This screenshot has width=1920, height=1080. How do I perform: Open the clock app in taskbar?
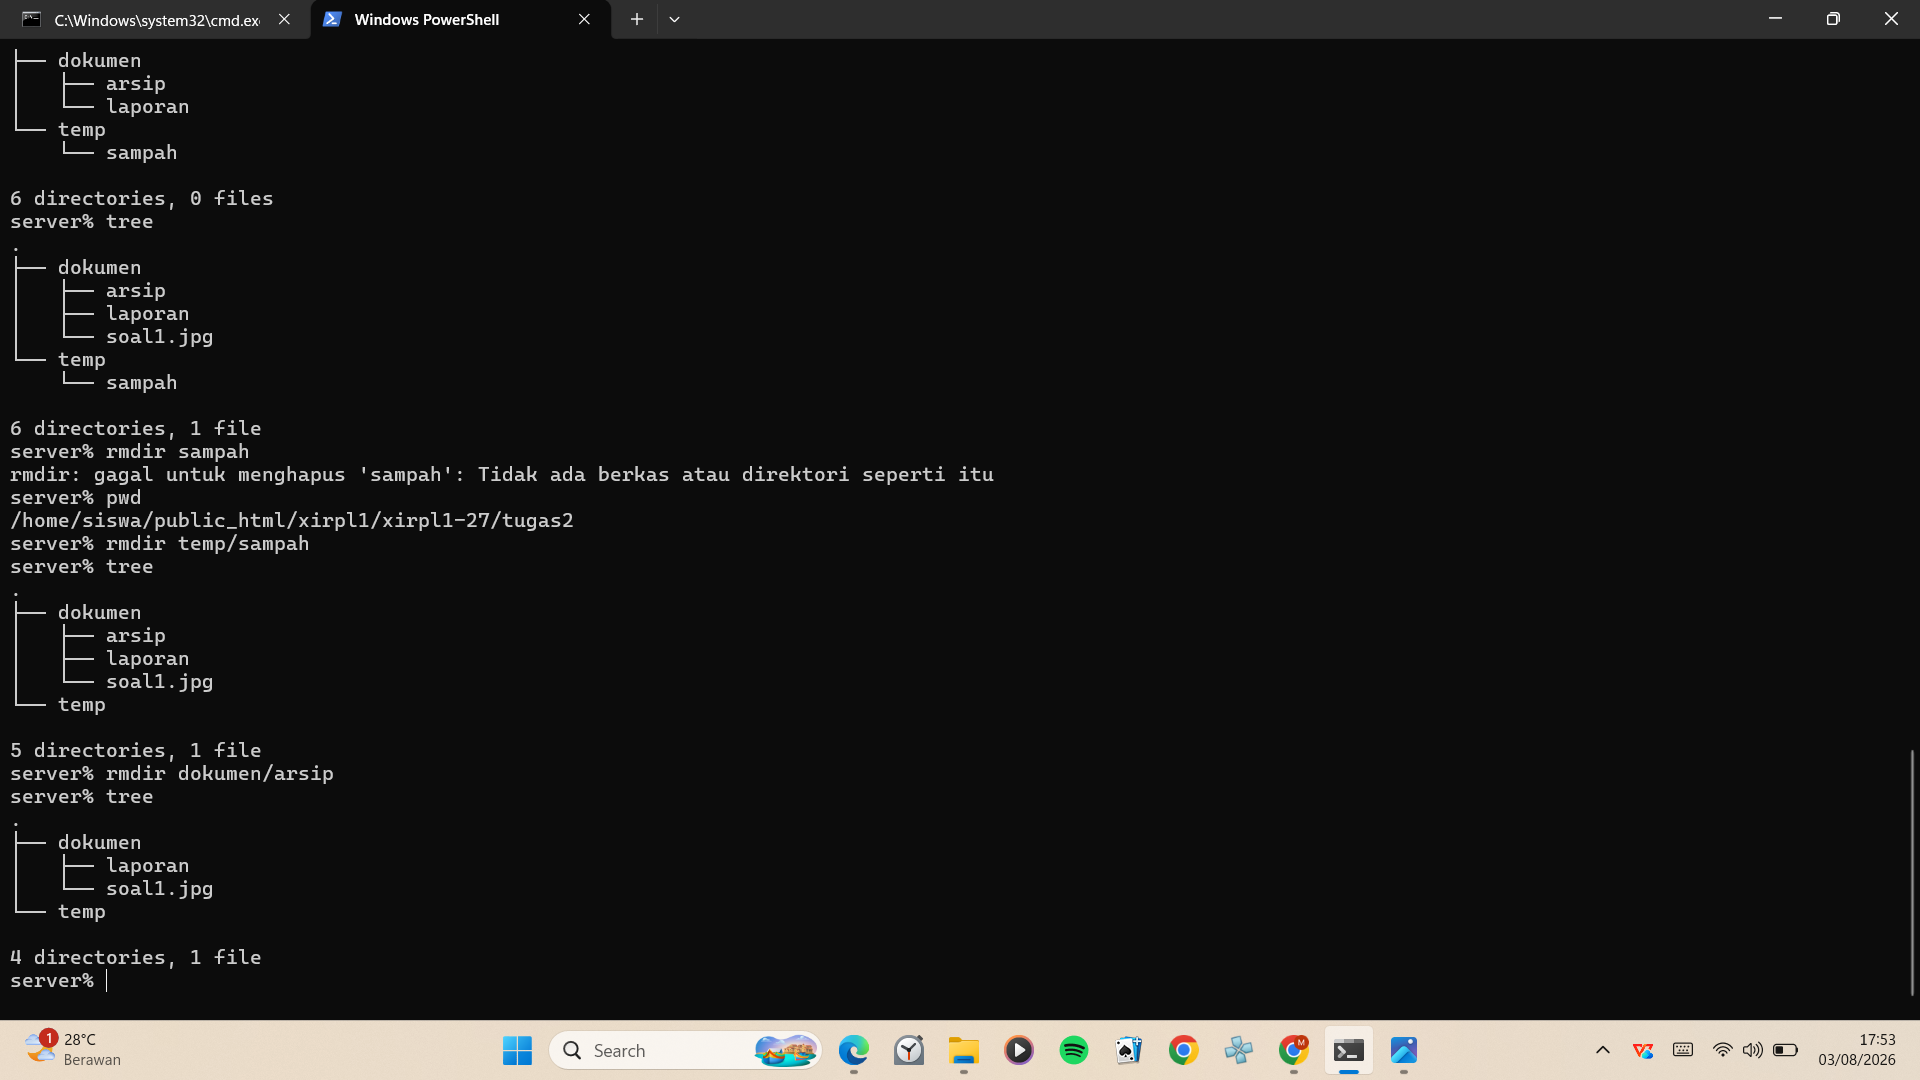coord(908,1051)
